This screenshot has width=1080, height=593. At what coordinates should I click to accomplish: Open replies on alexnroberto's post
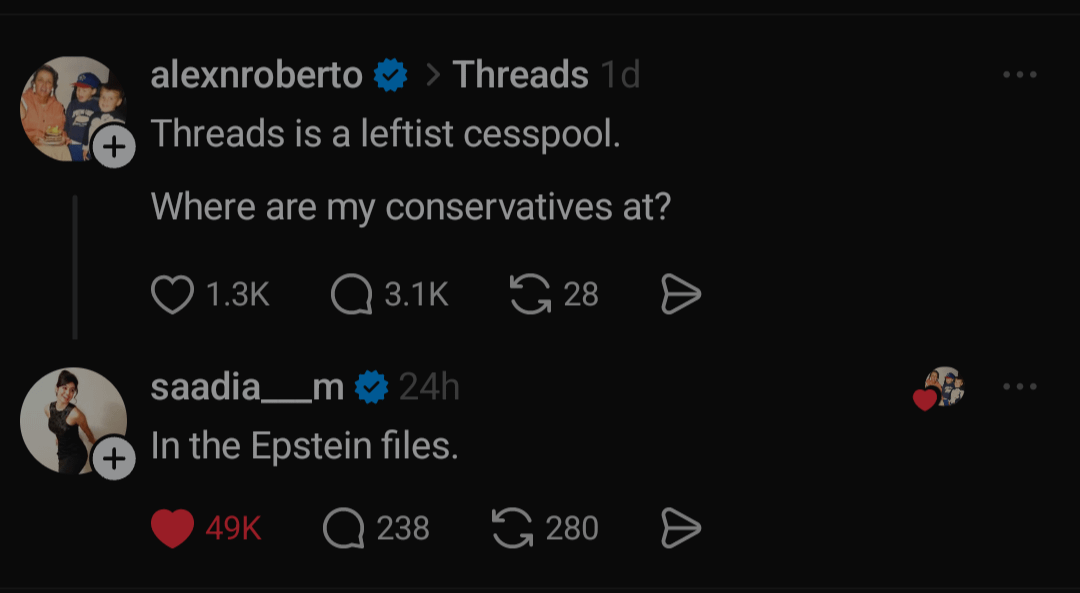click(352, 294)
